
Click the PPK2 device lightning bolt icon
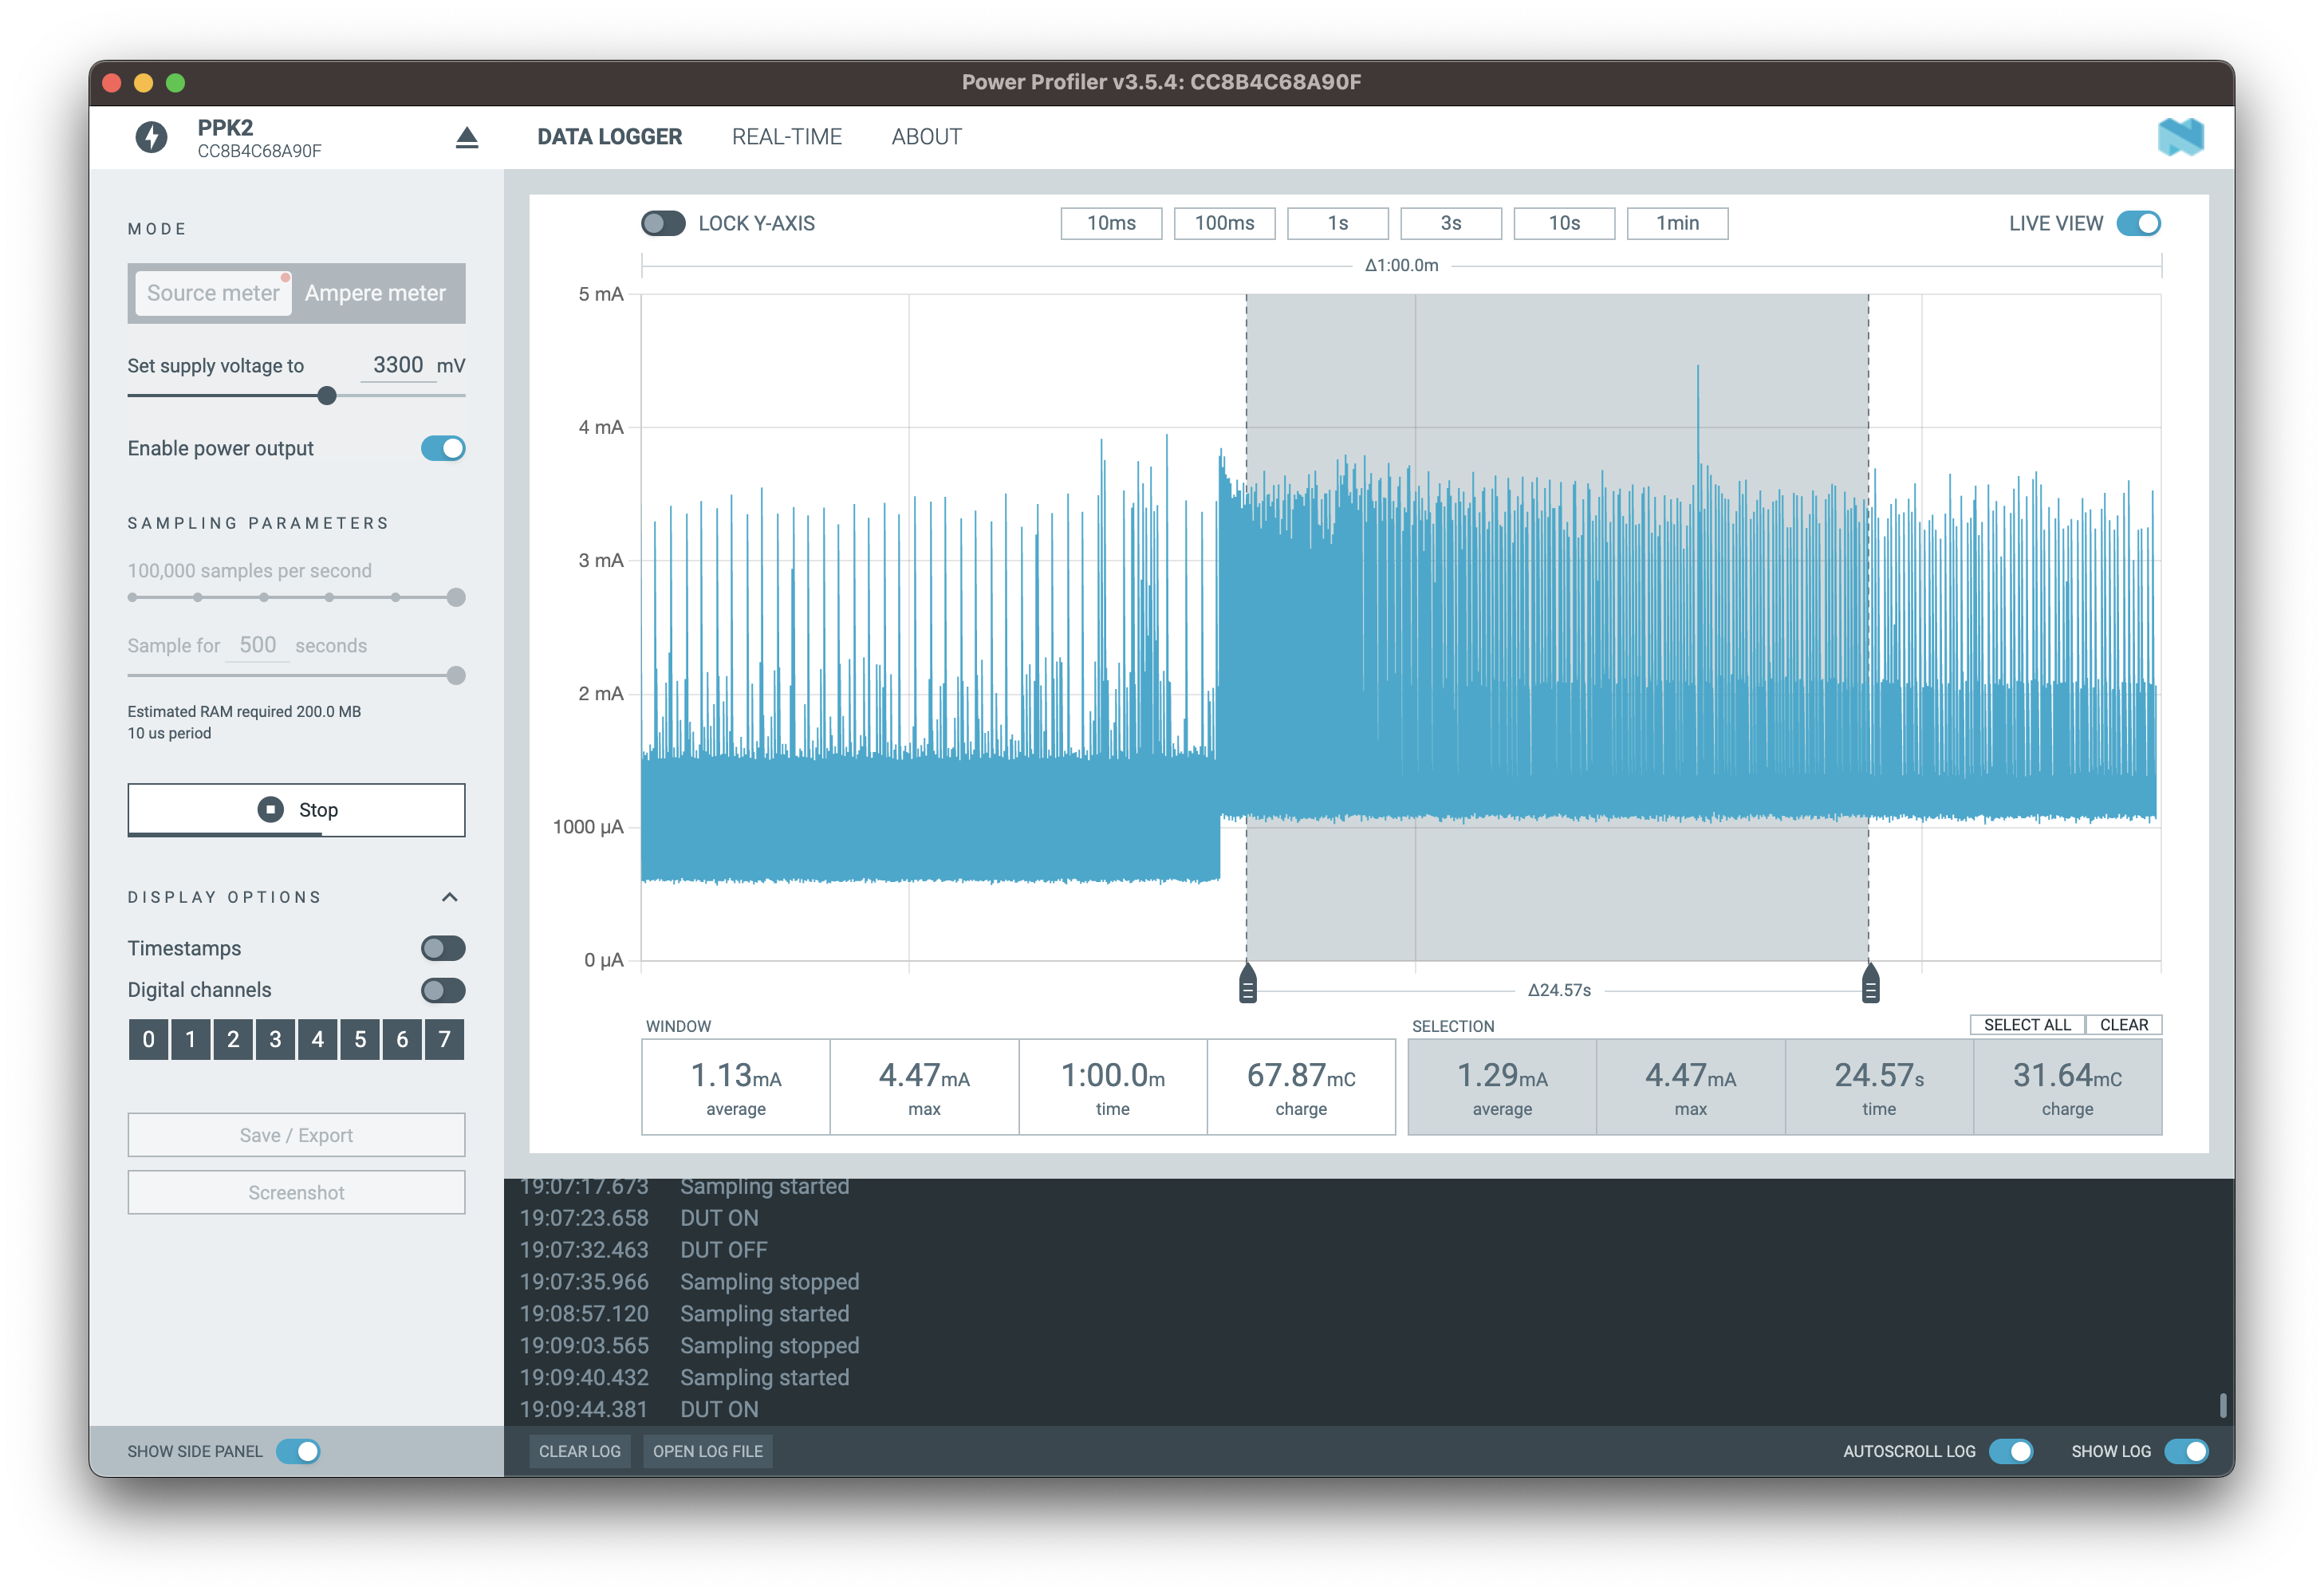152,137
